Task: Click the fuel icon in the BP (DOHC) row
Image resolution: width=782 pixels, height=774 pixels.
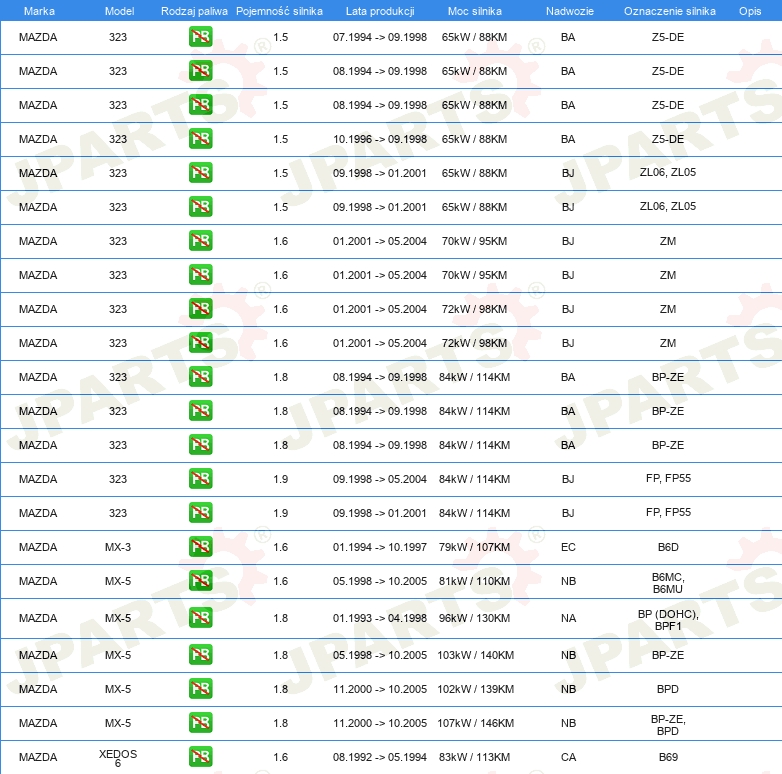Action: click(200, 617)
